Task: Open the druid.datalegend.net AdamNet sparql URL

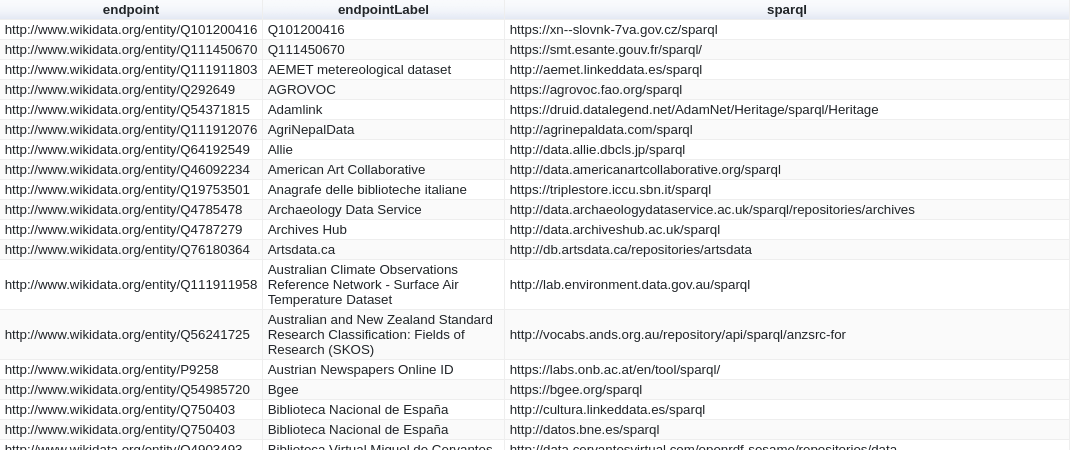Action: point(694,109)
